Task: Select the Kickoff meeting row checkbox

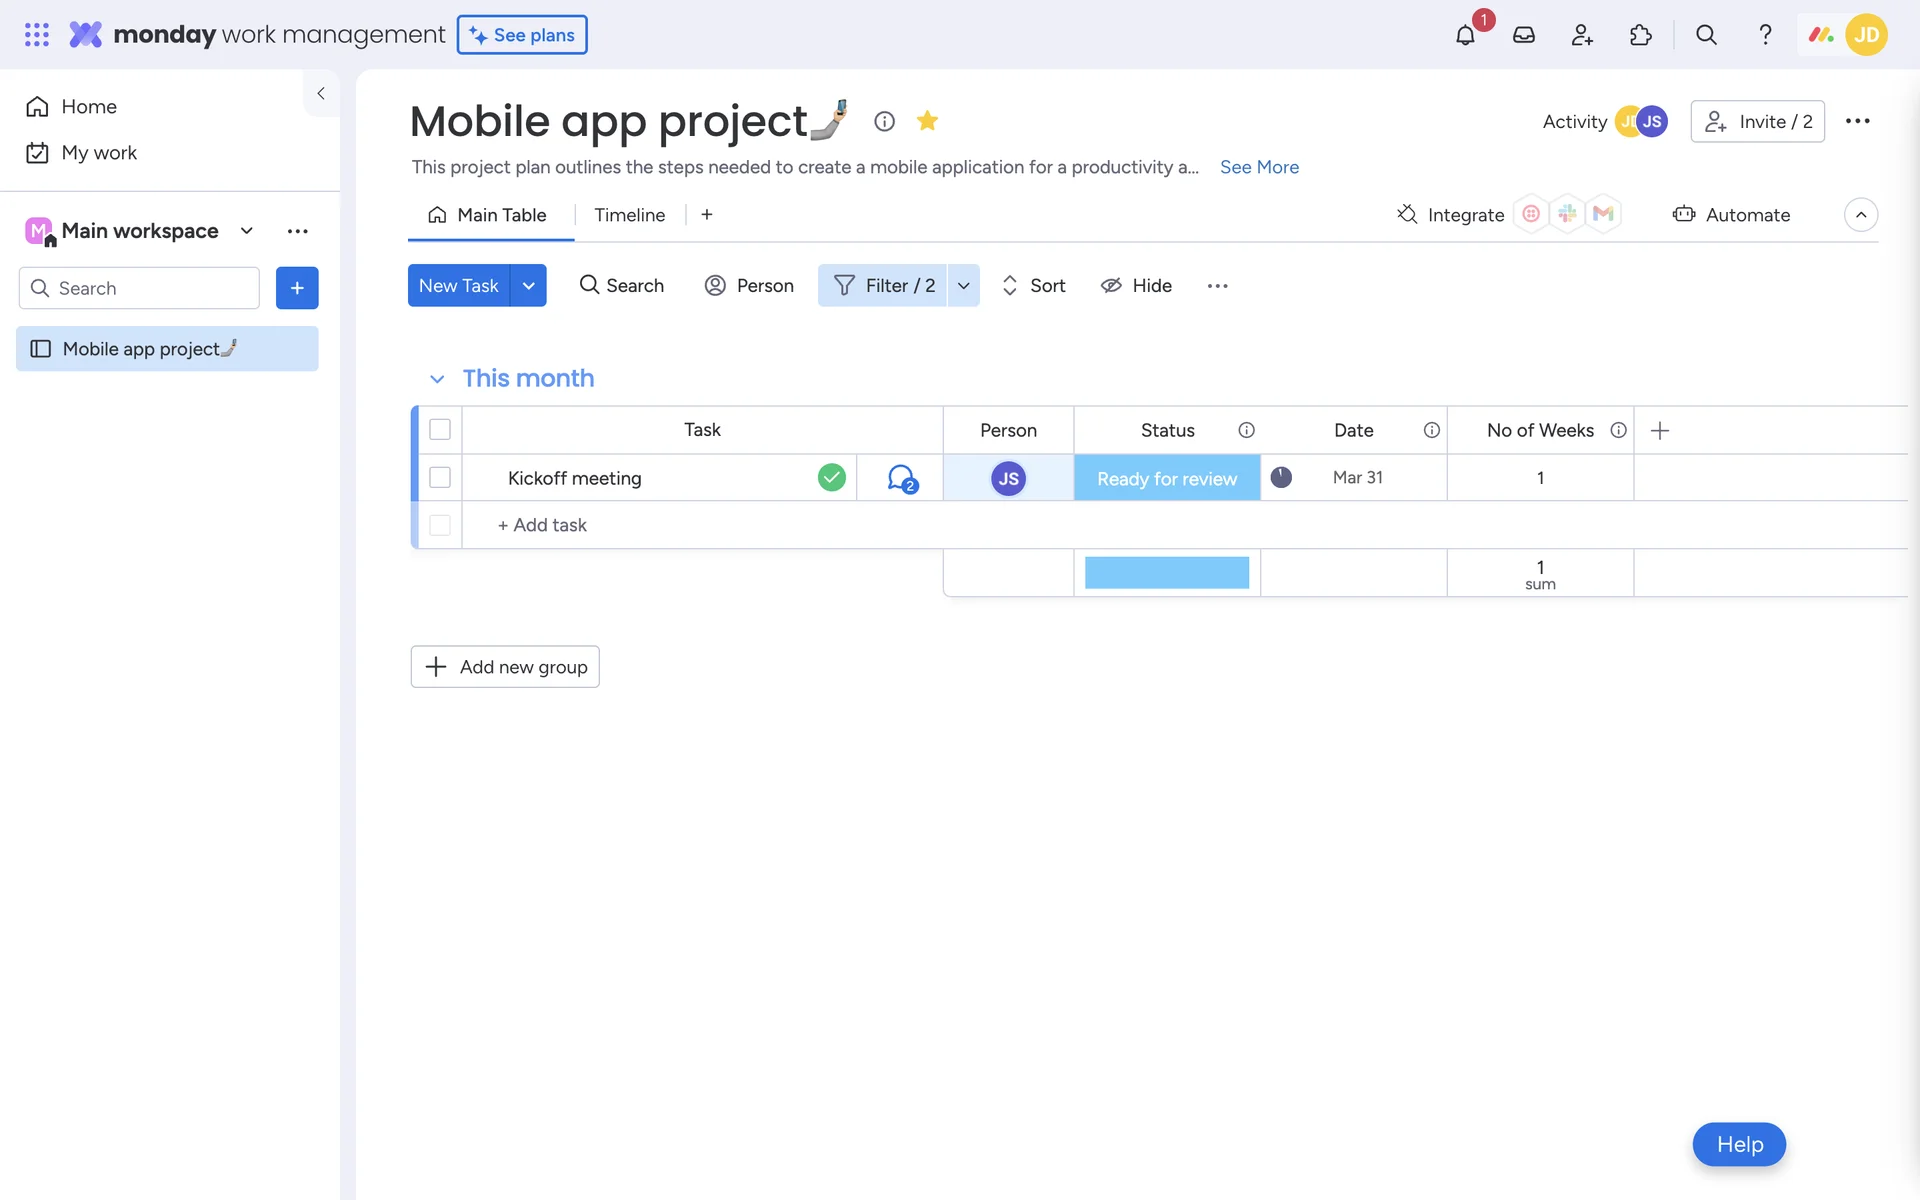Action: pyautogui.click(x=440, y=478)
